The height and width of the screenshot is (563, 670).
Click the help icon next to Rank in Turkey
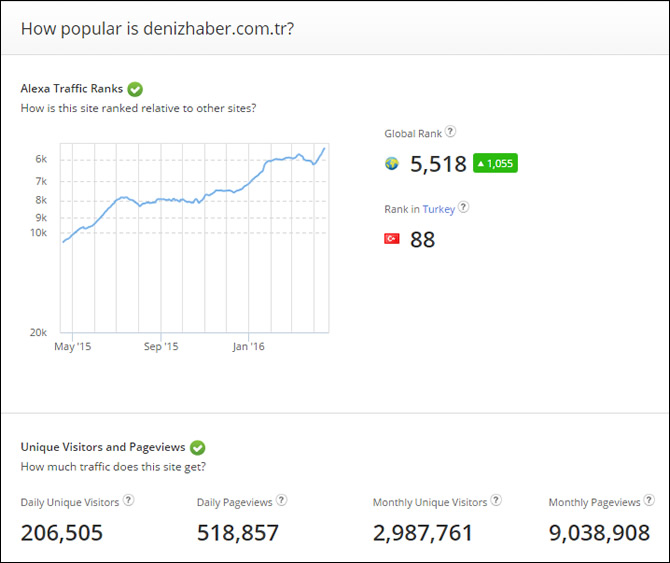463,208
